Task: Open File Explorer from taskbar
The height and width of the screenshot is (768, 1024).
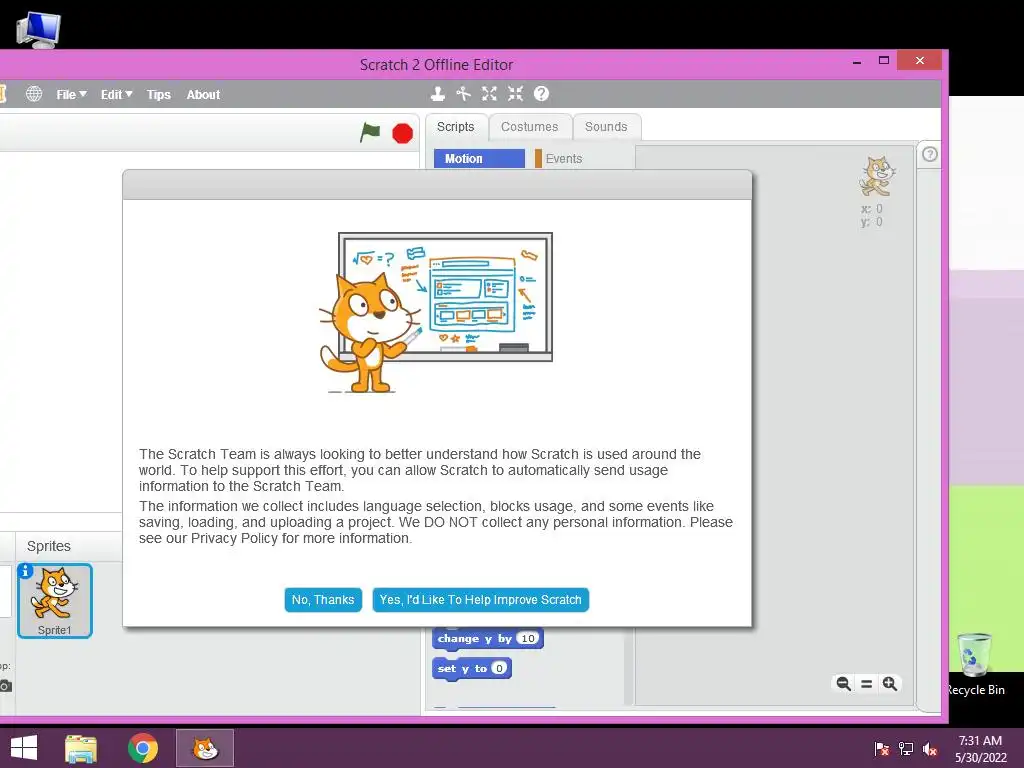Action: pyautogui.click(x=81, y=748)
